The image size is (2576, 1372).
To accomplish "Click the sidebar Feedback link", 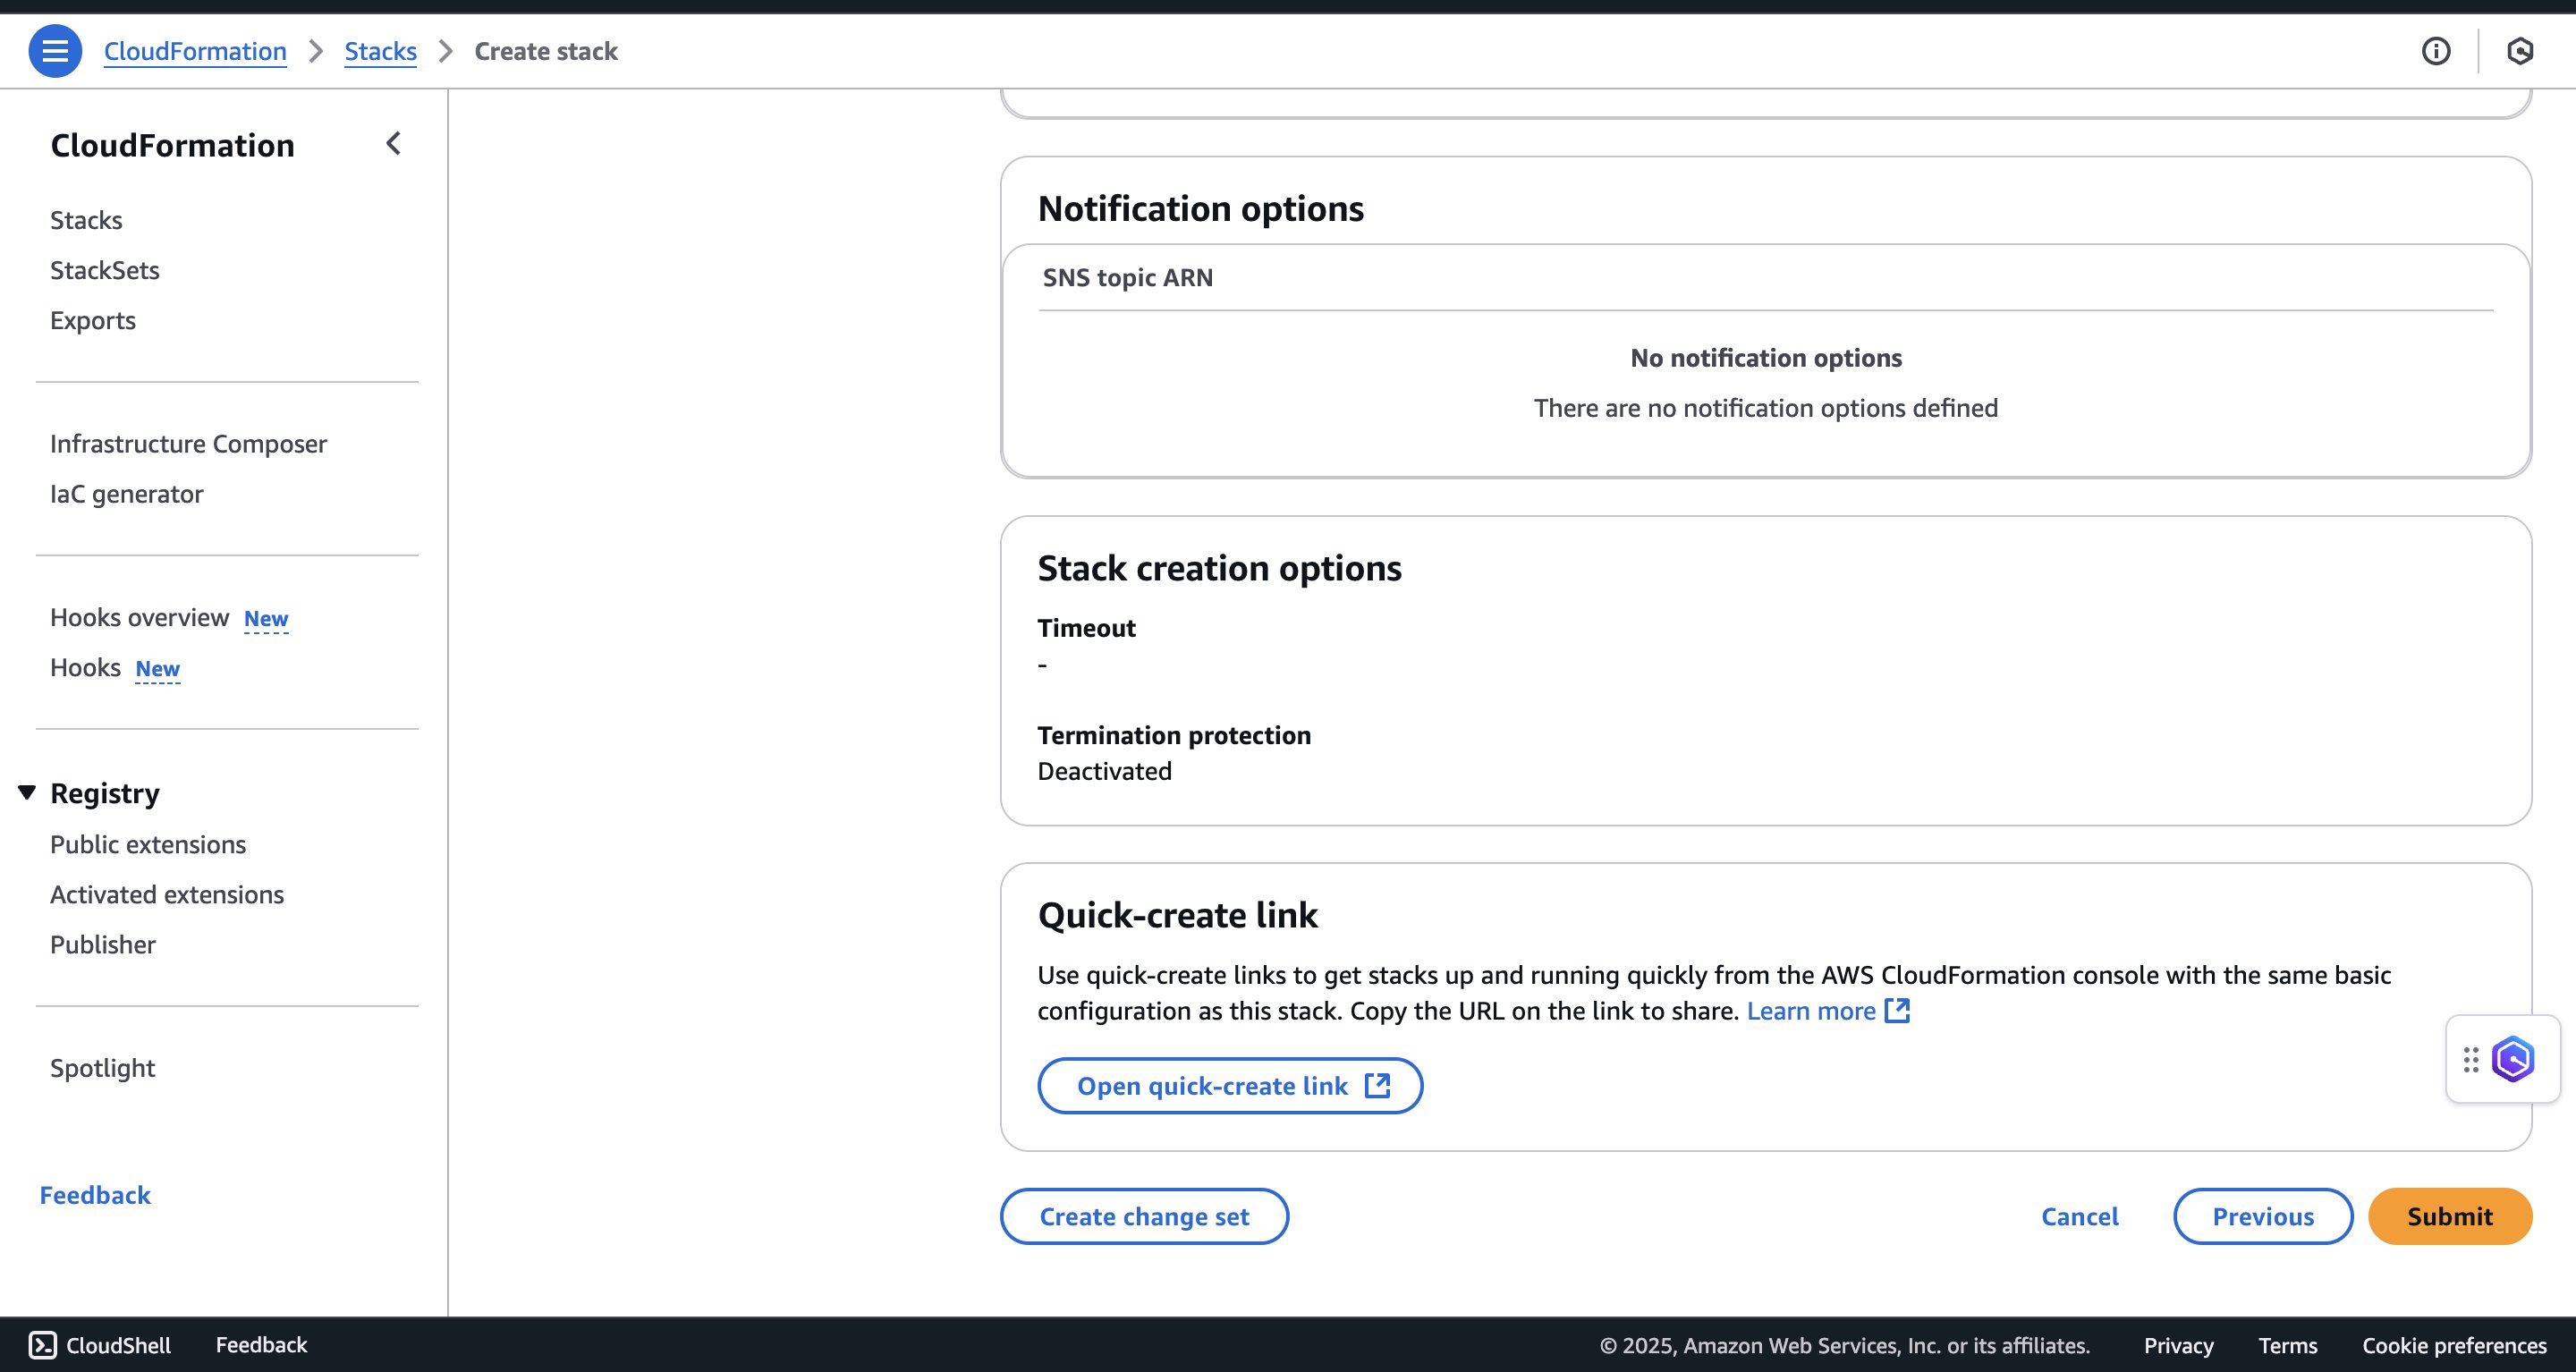I will [95, 1195].
